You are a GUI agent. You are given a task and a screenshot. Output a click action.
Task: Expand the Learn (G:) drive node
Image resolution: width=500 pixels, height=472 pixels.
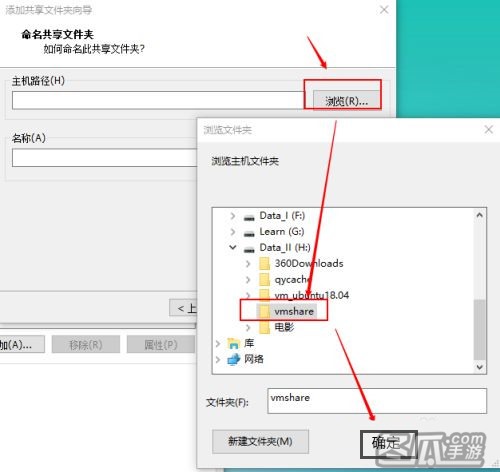tap(233, 232)
